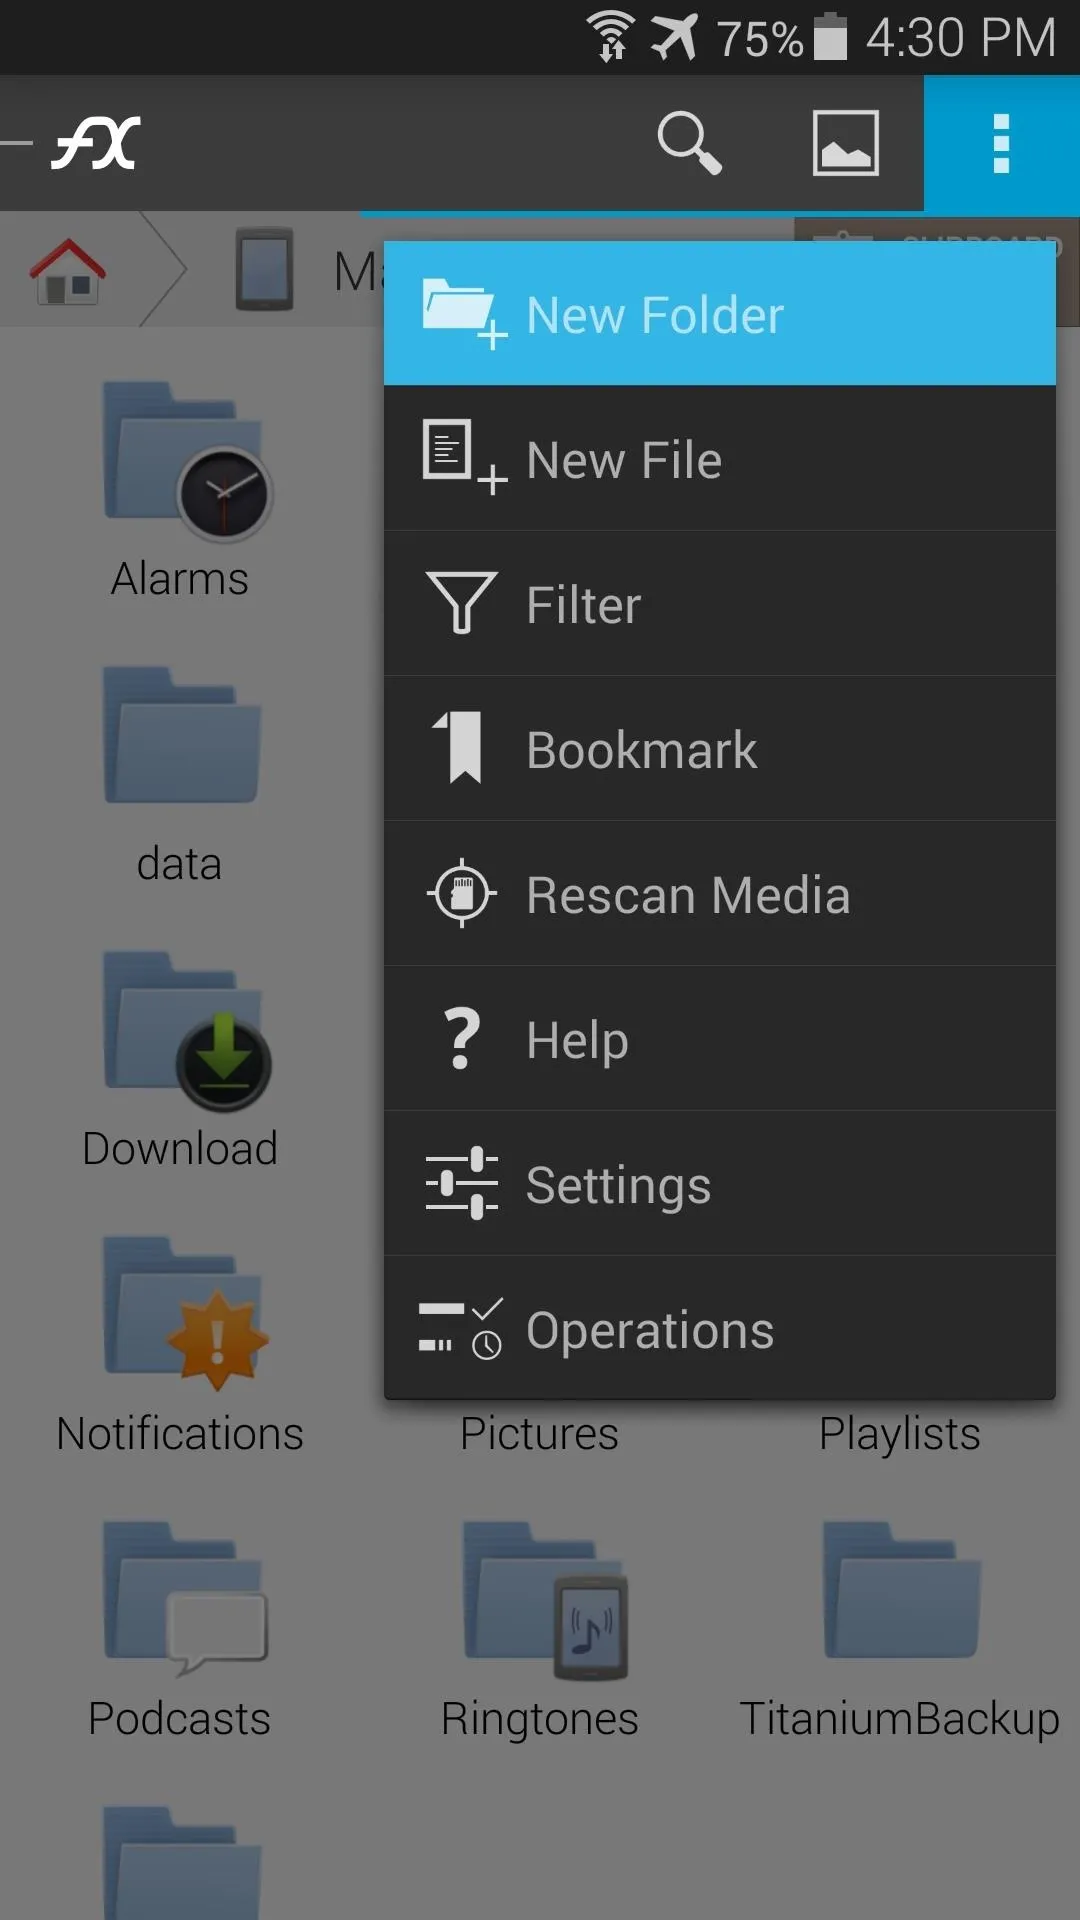Image resolution: width=1080 pixels, height=1920 pixels.
Task: Click the Ringtones label text
Action: [540, 1719]
